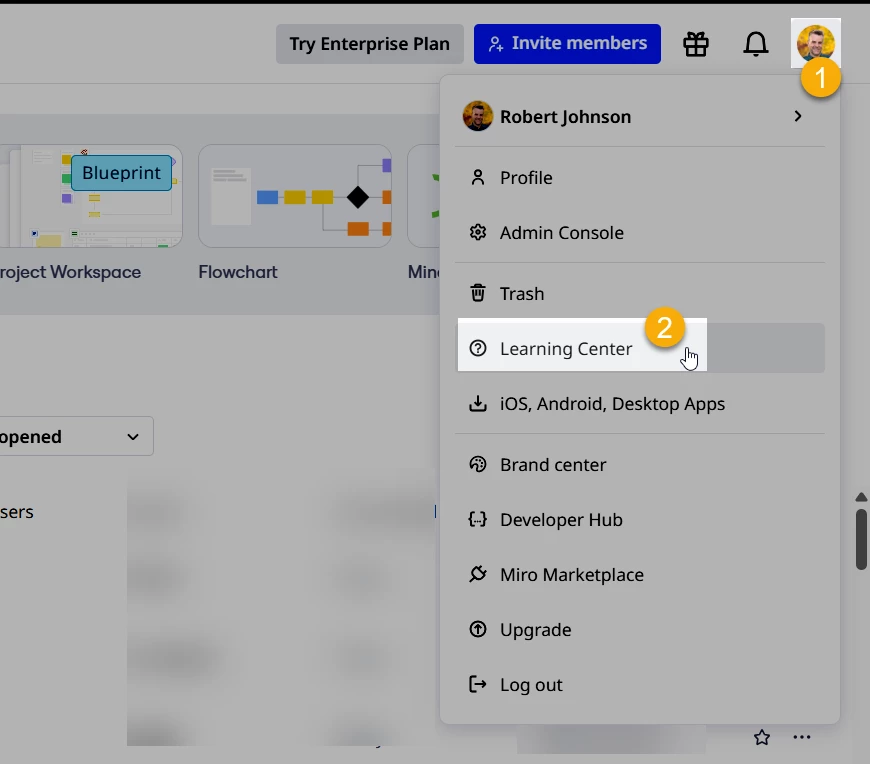This screenshot has width=870, height=764.
Task: Select iOS, Android, Desktop Apps
Action: 640,403
